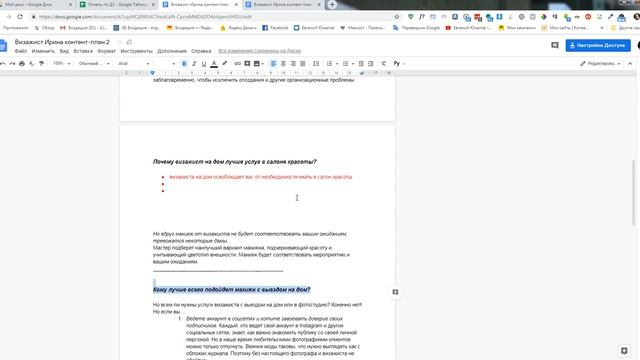Open the comment history icon
Screen dimensions: 640x360
point(555,45)
